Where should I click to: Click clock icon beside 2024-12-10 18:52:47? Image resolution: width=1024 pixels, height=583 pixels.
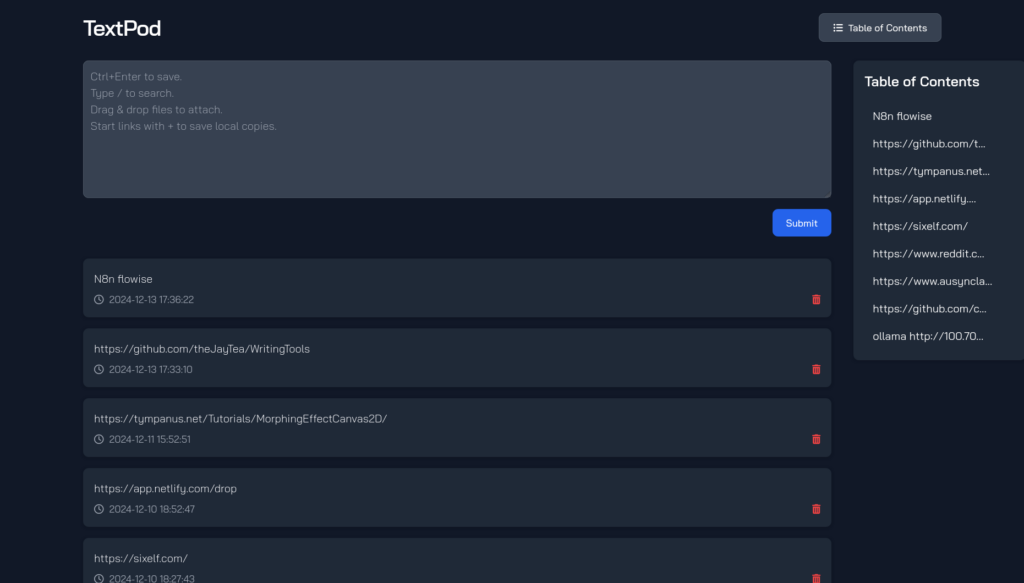(99, 509)
